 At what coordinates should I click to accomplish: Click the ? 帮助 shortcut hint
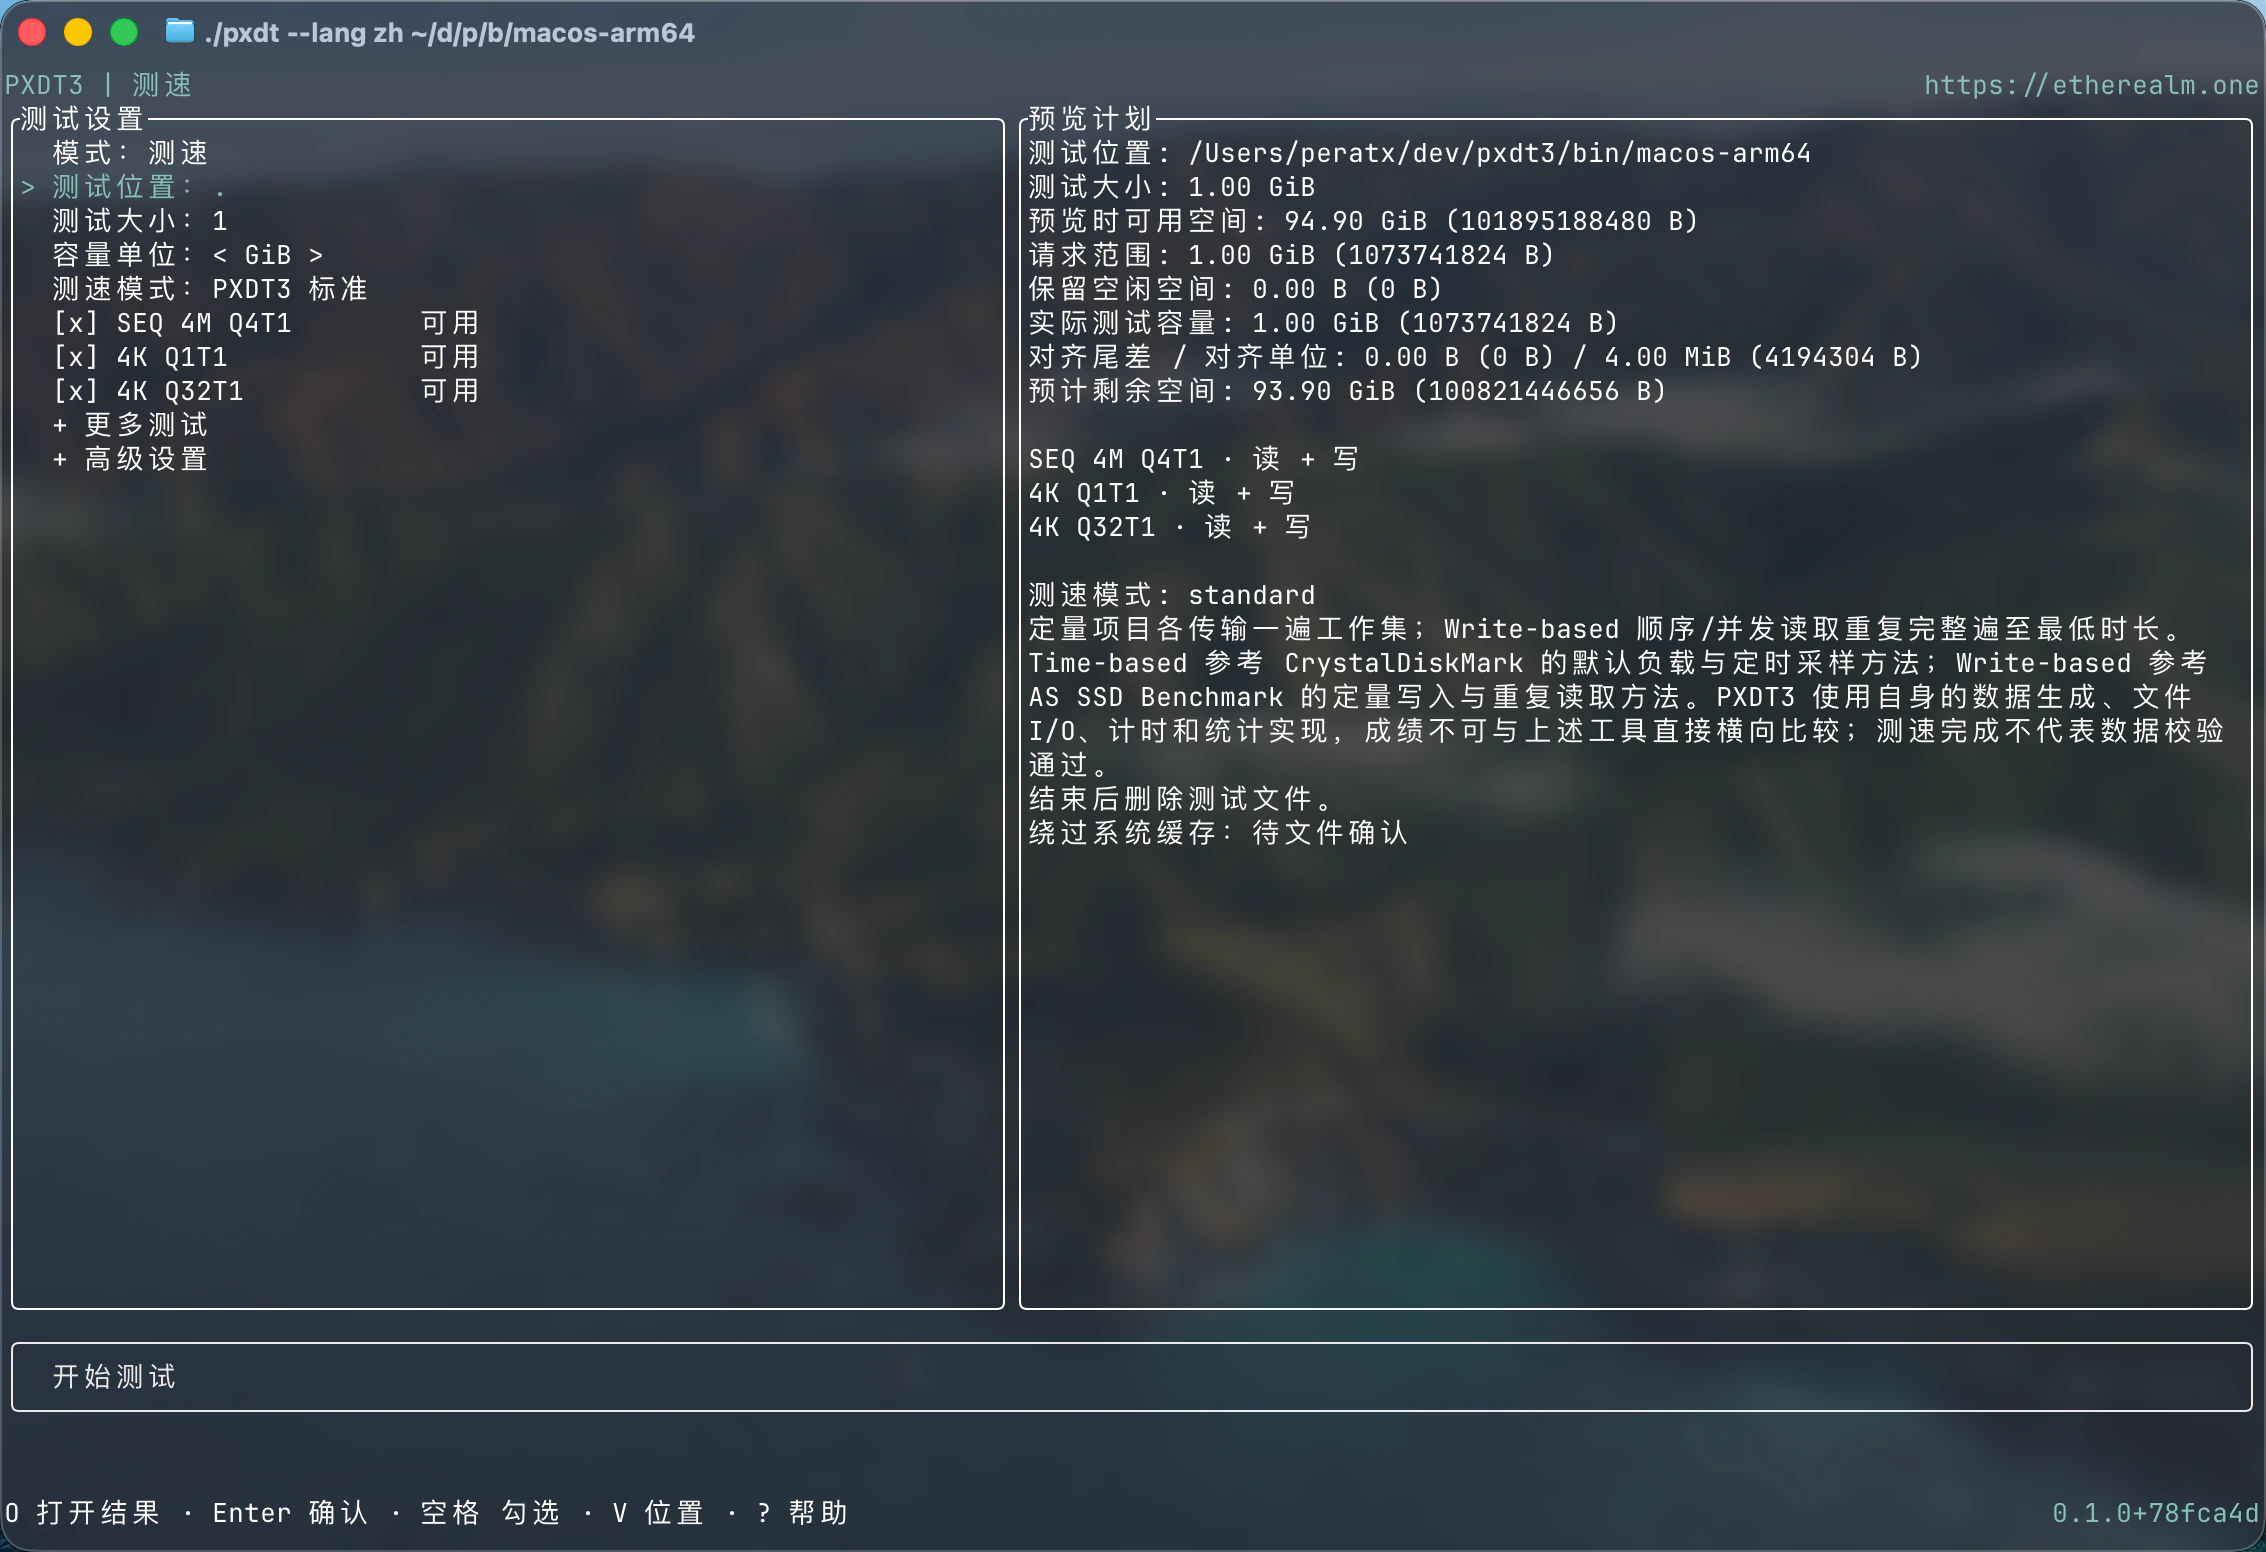(x=802, y=1513)
